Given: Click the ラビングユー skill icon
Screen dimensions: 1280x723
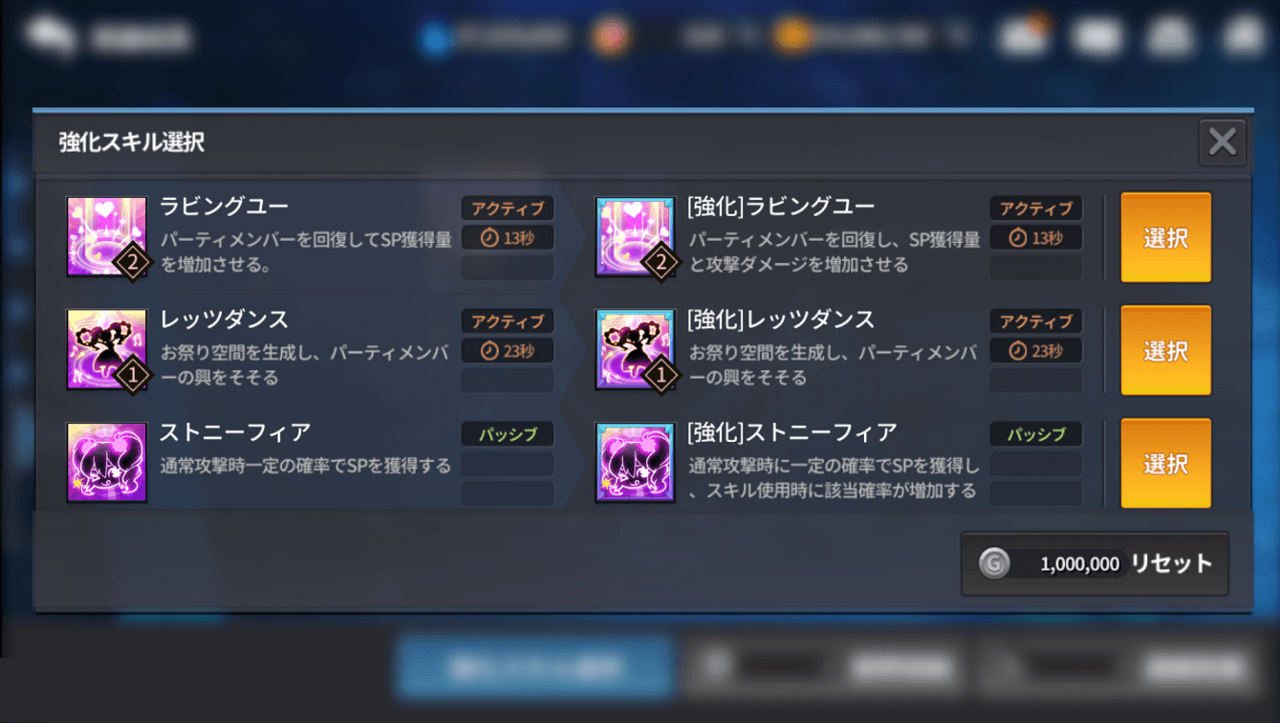Looking at the screenshot, I should [x=107, y=236].
